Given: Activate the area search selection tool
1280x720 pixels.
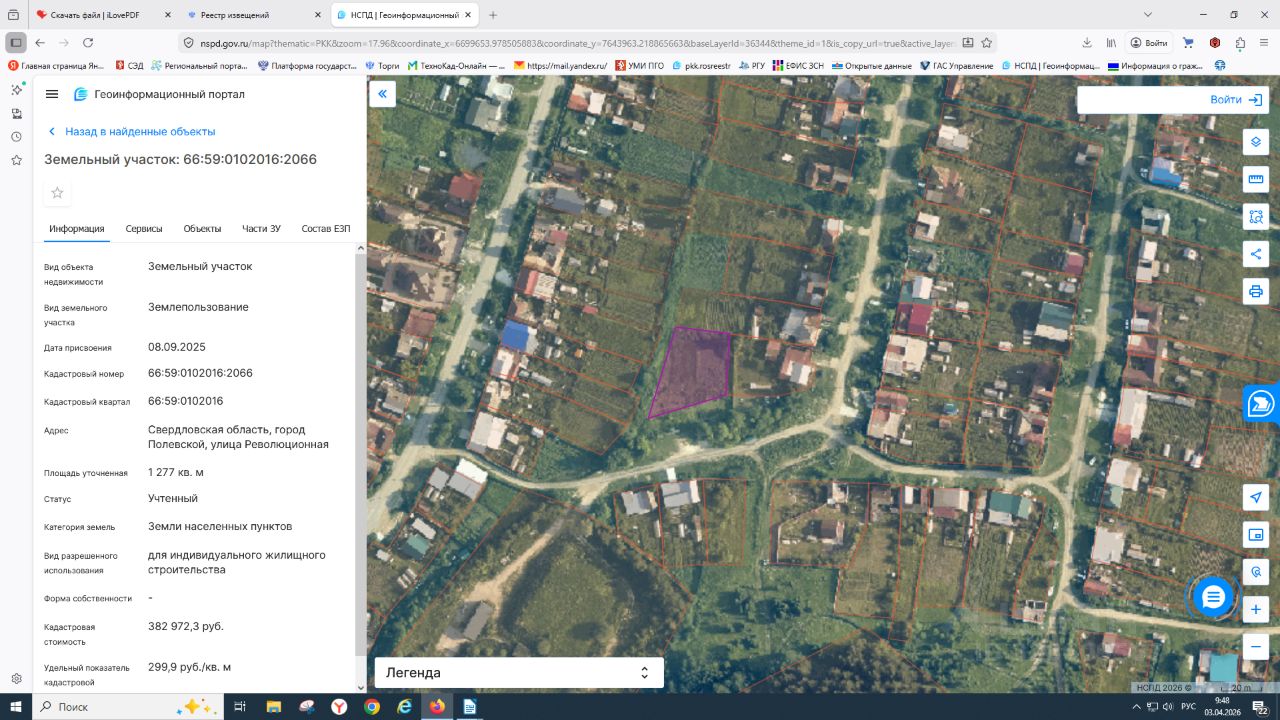Looking at the screenshot, I should [1256, 216].
